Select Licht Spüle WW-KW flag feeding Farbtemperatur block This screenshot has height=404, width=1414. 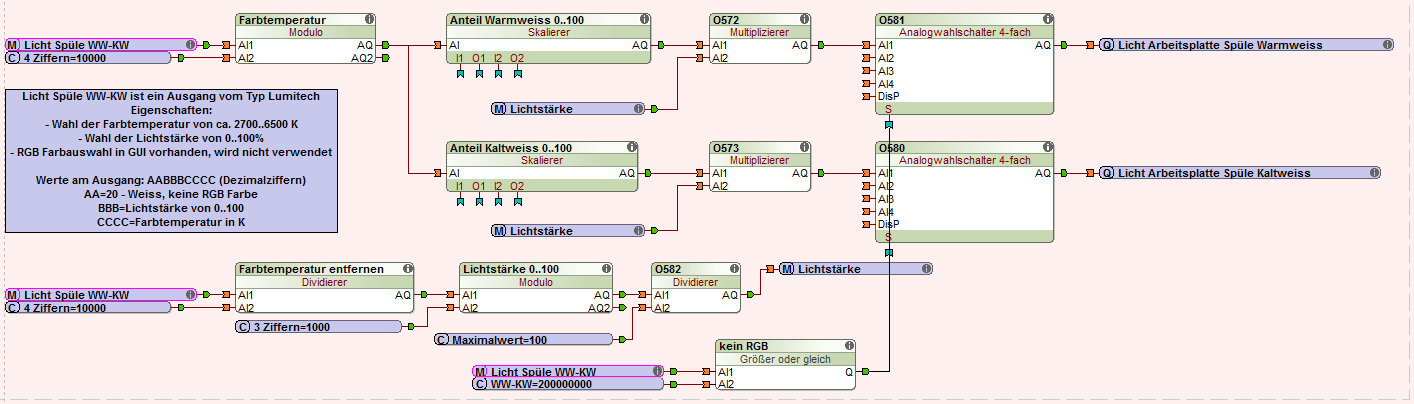click(100, 45)
